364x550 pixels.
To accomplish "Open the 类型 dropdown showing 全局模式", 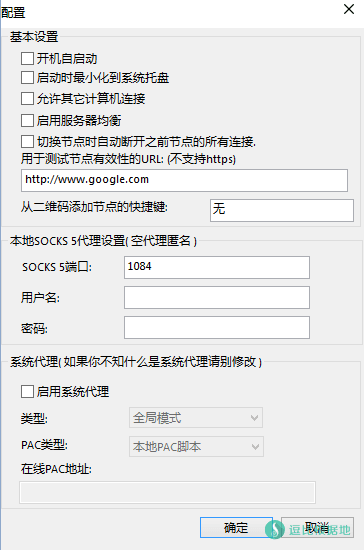I will pyautogui.click(x=196, y=417).
